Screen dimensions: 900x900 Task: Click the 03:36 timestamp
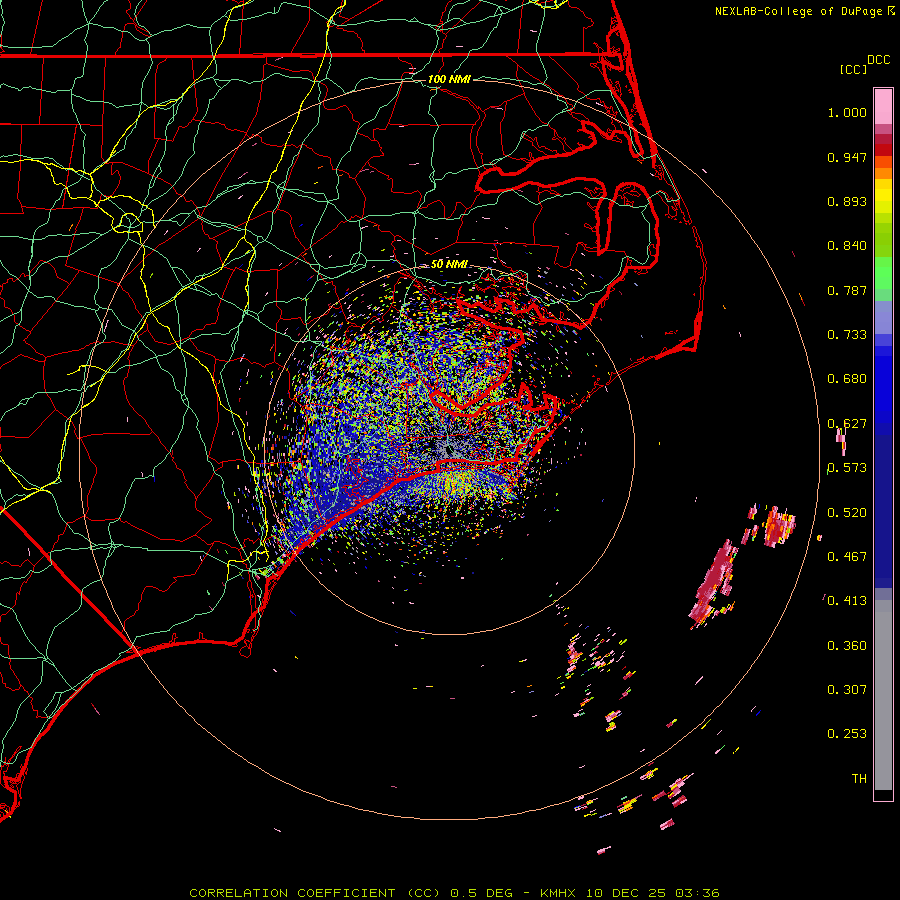(697, 893)
